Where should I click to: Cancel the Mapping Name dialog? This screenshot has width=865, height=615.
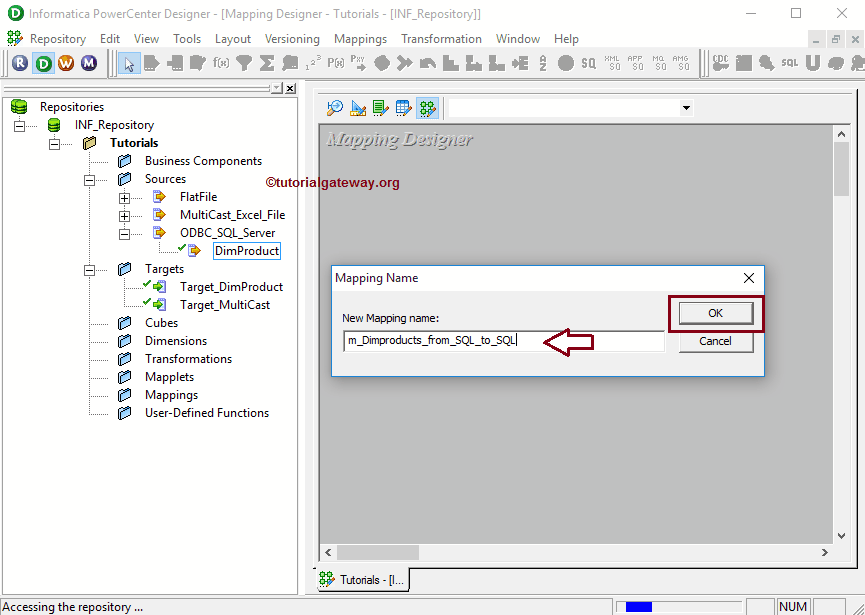716,341
